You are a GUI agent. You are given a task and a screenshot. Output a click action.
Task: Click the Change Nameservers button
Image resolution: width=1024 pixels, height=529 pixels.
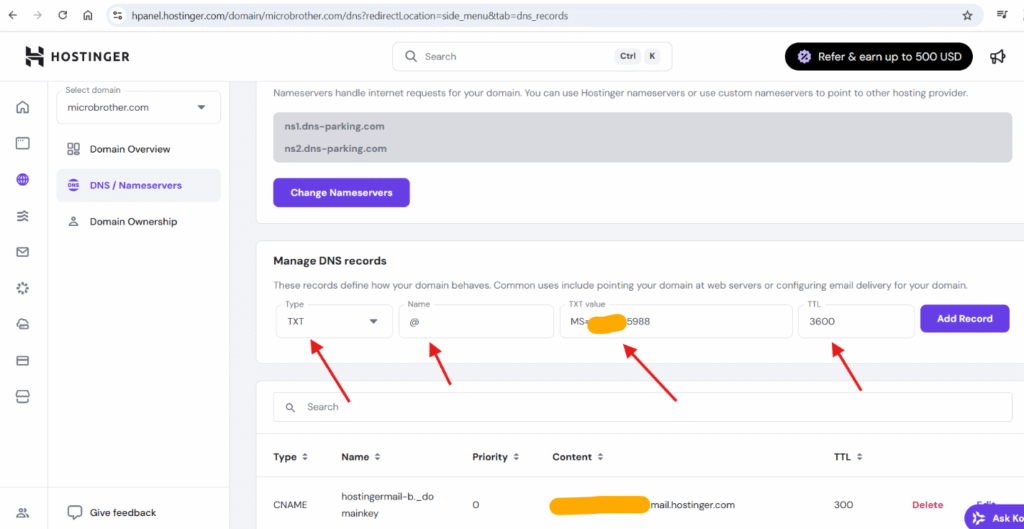[x=341, y=192]
